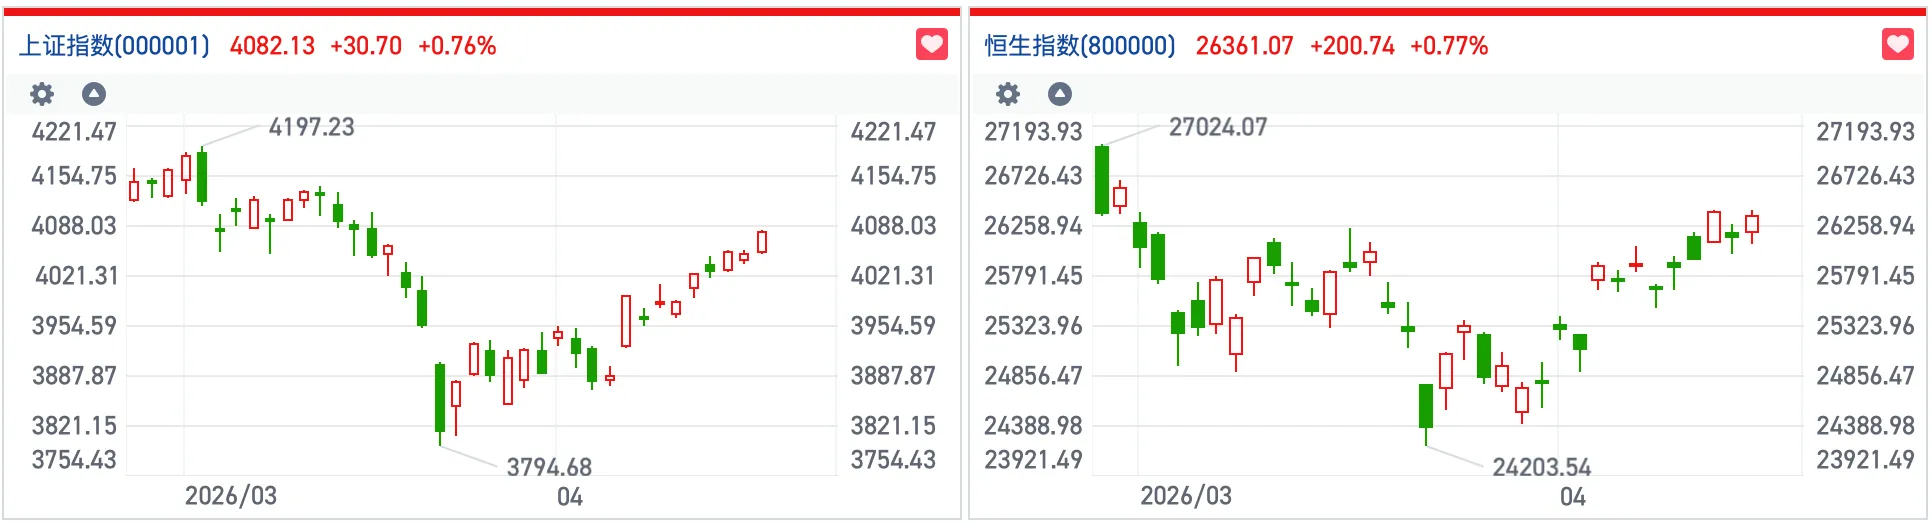Click the +200.74 change of 恒生指数

coord(1352,46)
